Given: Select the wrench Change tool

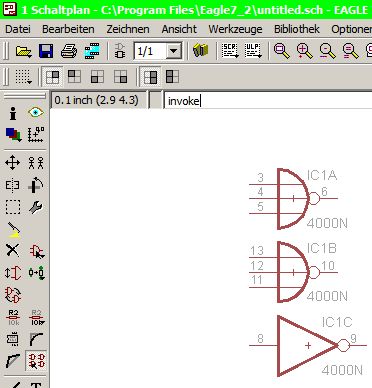Looking at the screenshot, I should 36,207.
